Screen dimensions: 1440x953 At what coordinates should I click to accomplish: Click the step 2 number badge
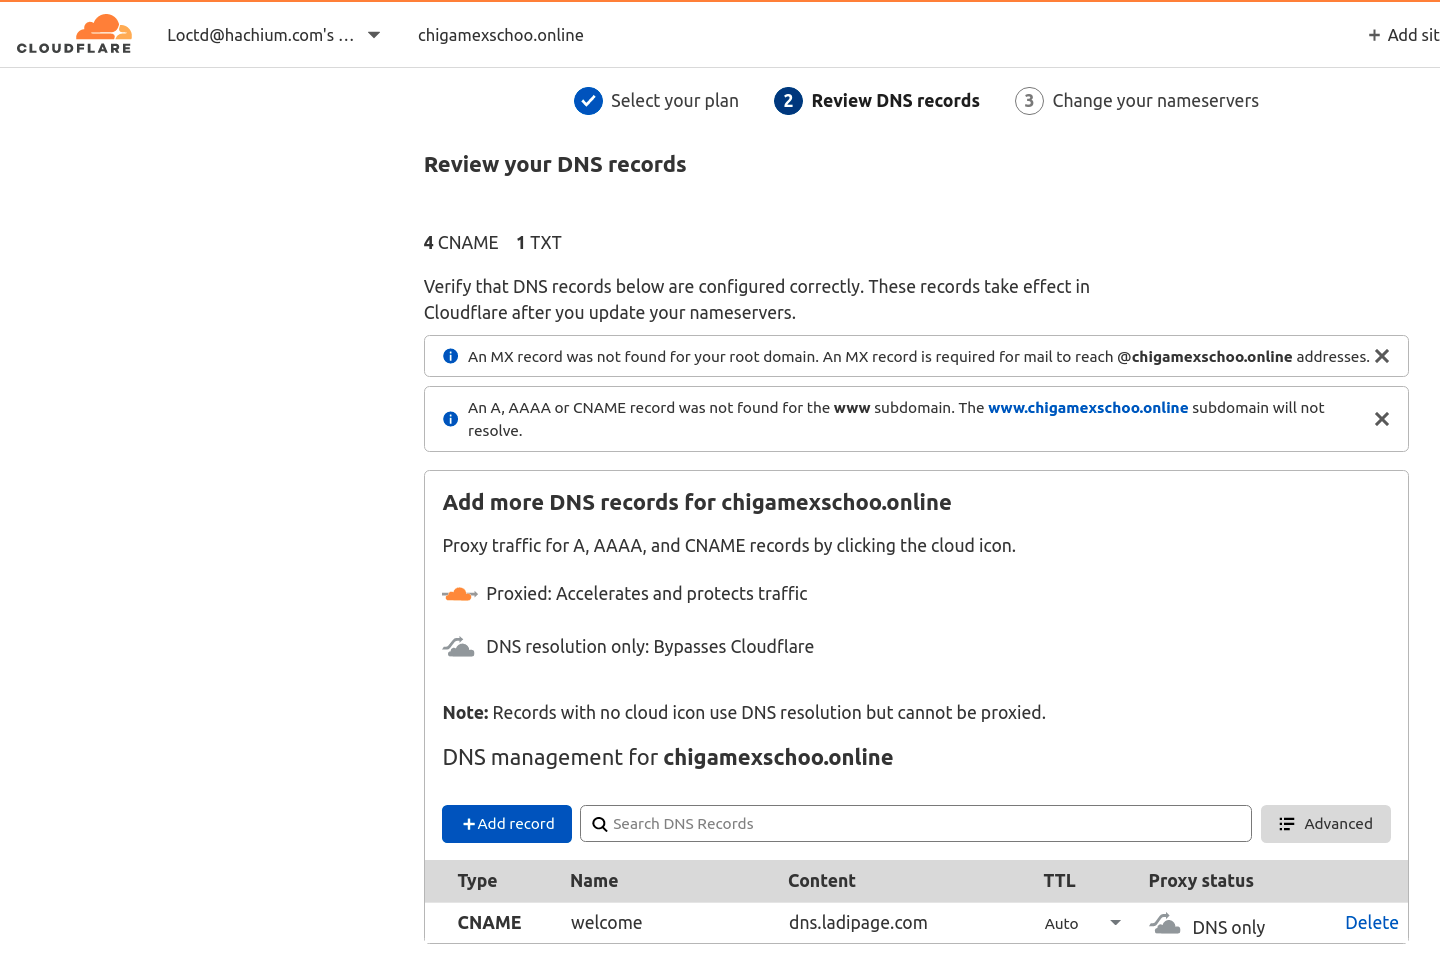(788, 101)
